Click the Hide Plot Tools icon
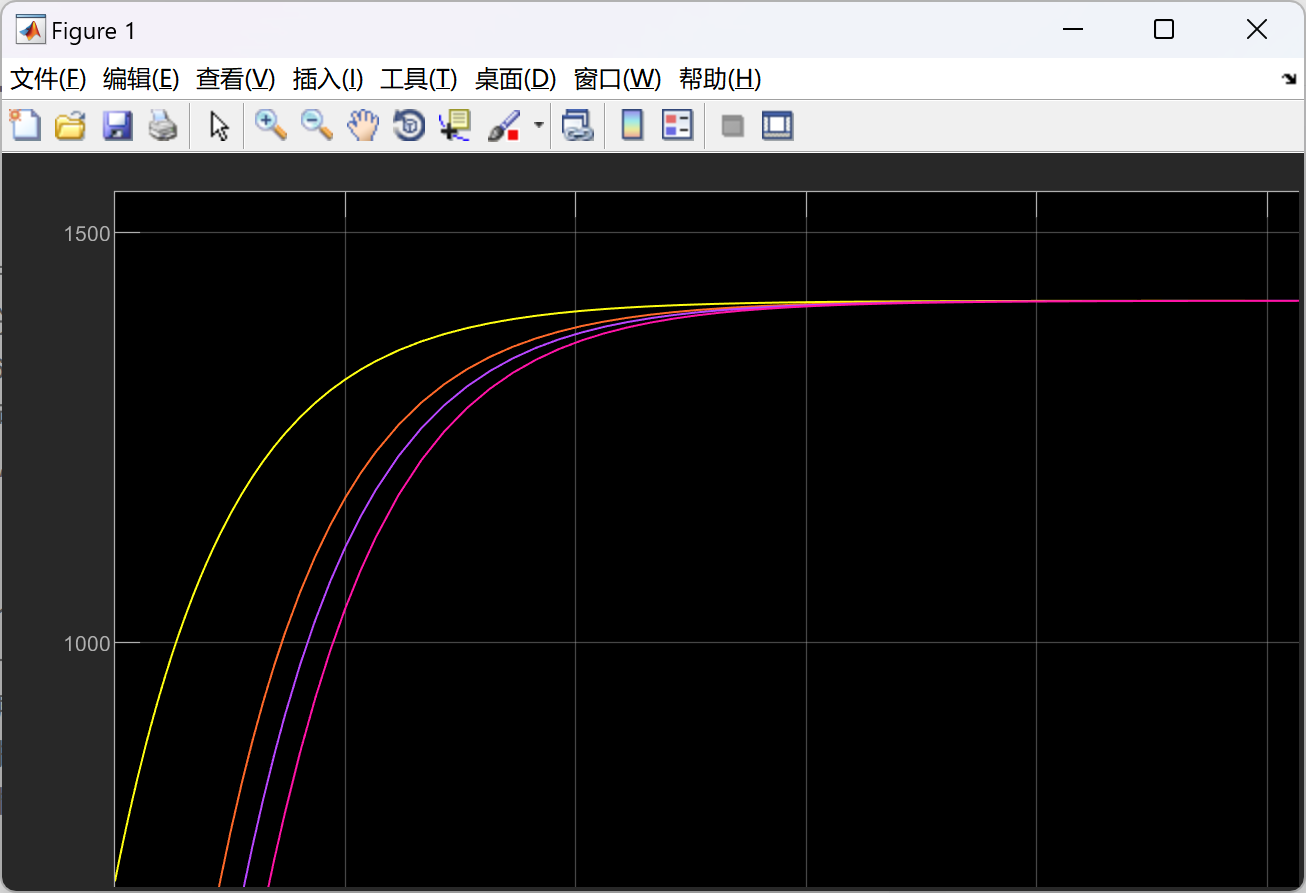The width and height of the screenshot is (1306, 893). (733, 125)
